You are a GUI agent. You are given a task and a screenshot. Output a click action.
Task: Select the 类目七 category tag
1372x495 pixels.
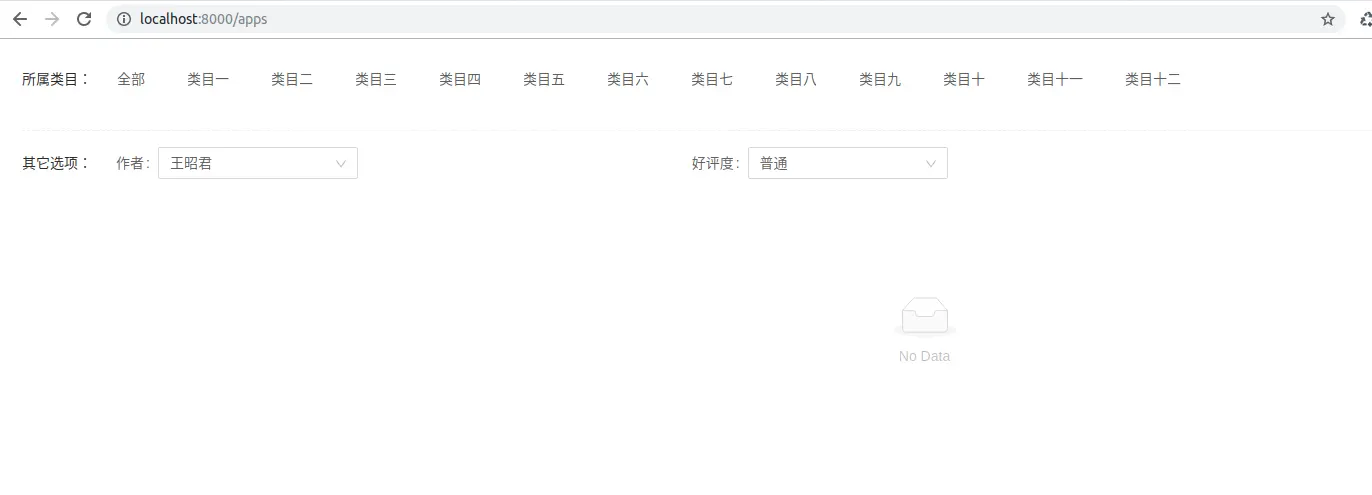tap(712, 79)
